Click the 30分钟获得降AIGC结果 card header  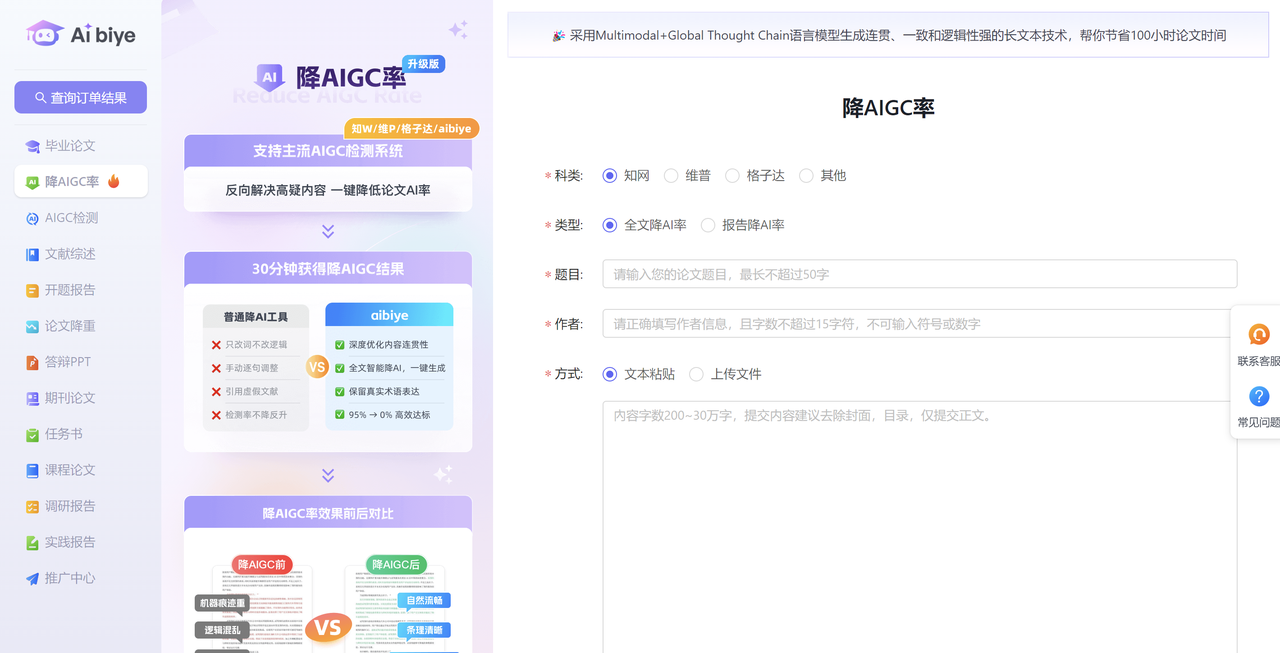tap(328, 269)
